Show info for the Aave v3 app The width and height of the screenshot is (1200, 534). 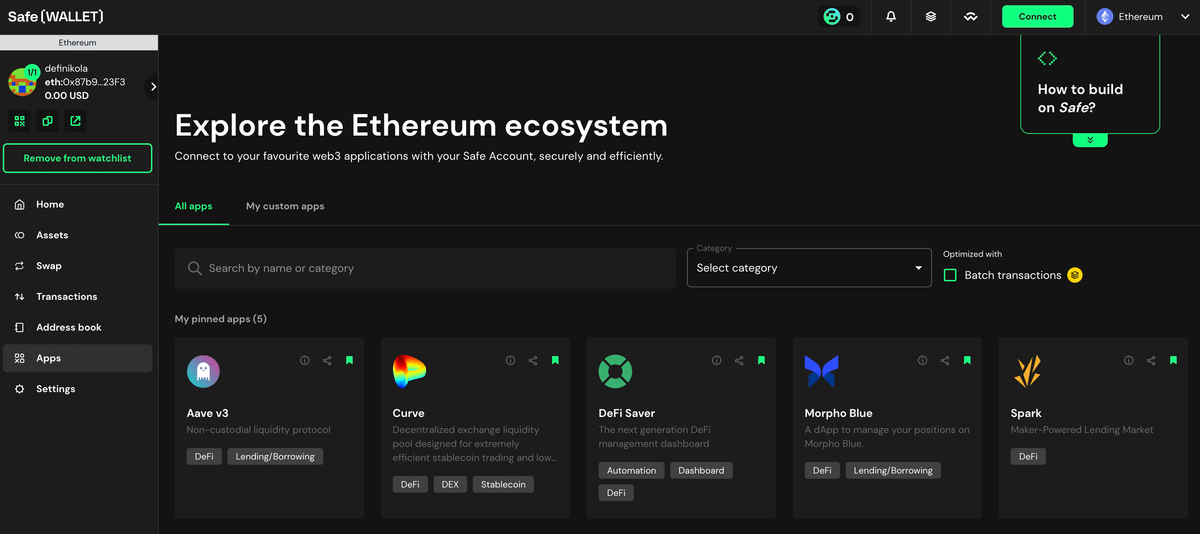[305, 360]
